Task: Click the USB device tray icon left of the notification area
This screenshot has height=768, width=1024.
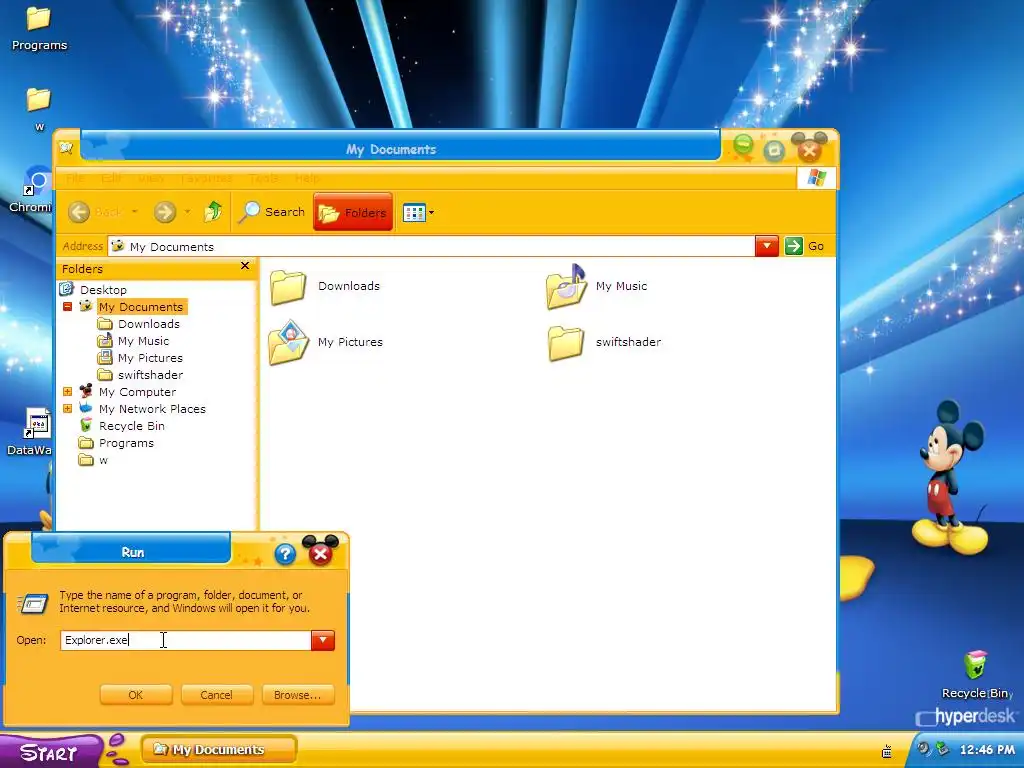Action: point(887,751)
